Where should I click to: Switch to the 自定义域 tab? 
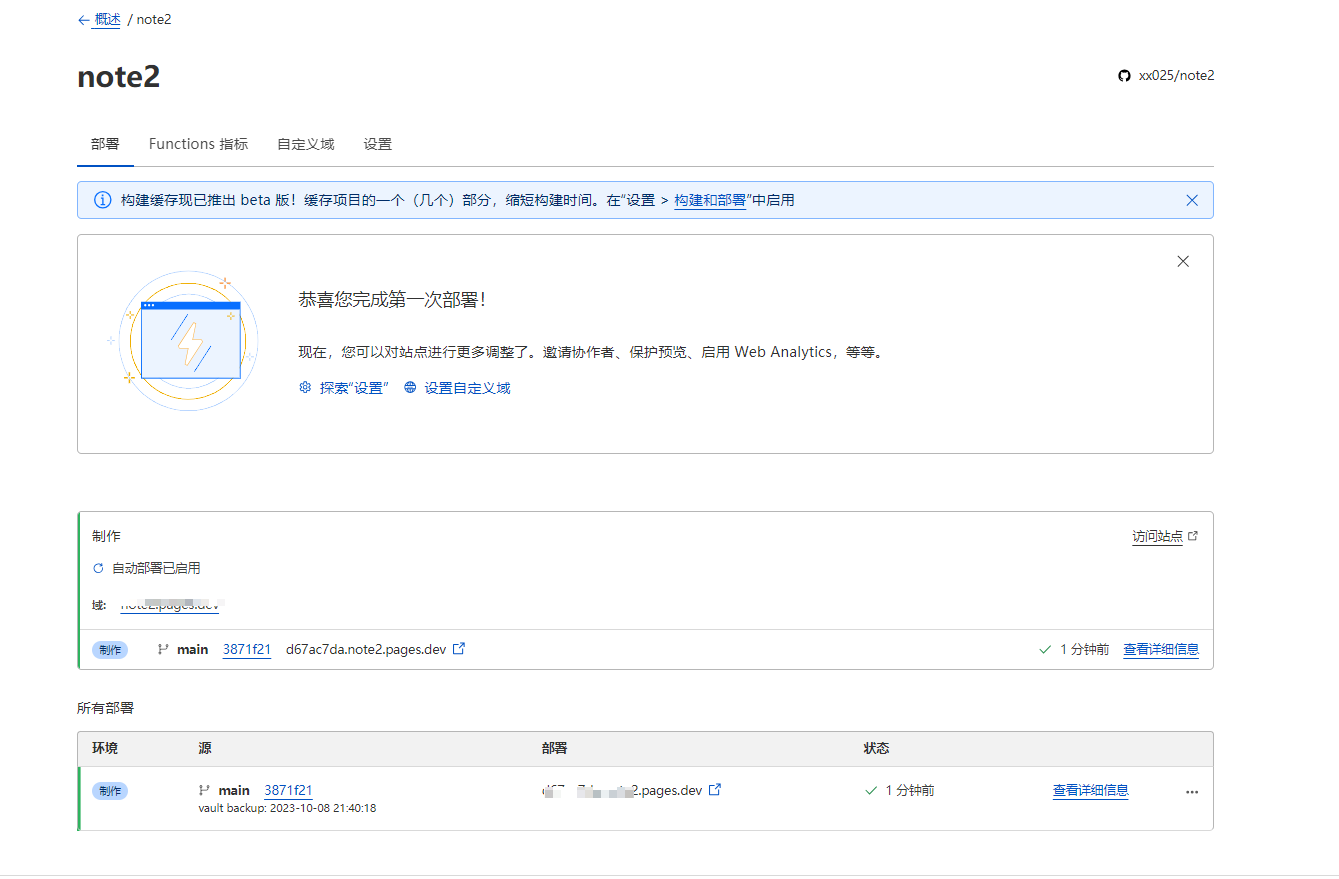coord(305,144)
